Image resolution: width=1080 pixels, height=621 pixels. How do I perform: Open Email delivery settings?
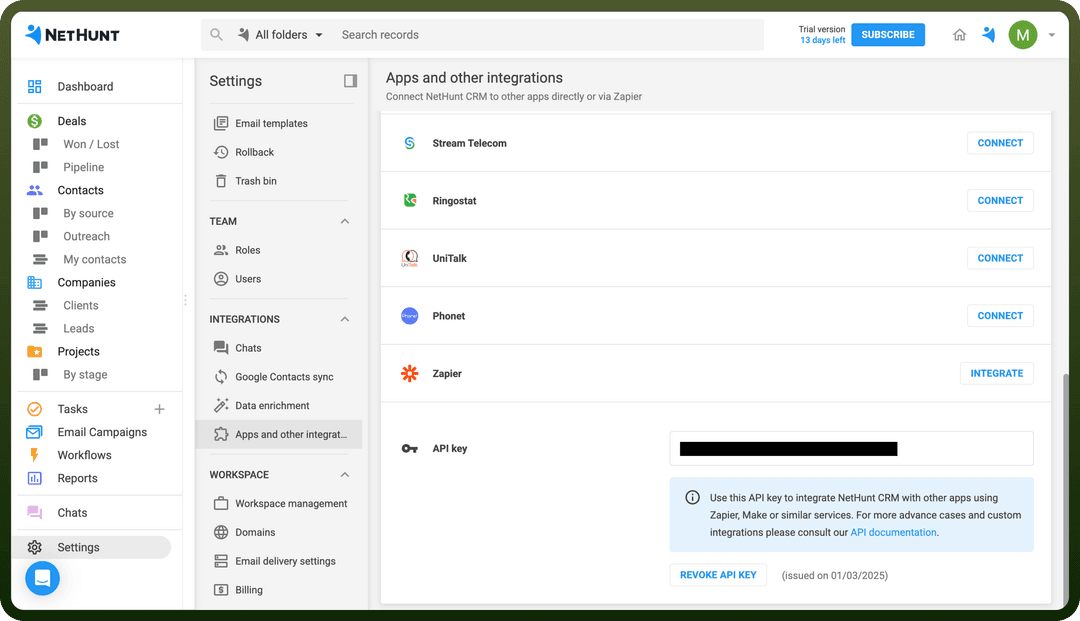coord(285,562)
